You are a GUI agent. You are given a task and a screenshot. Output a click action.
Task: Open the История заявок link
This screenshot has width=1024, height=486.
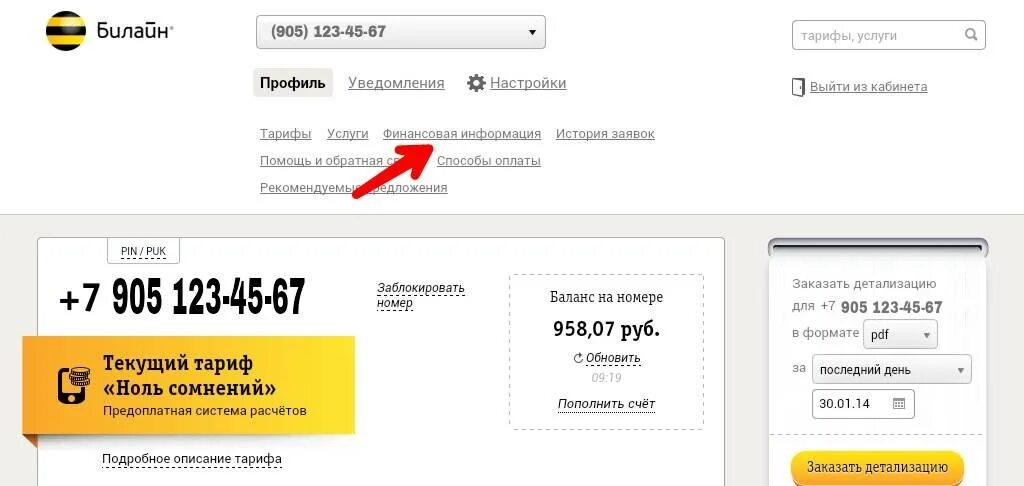point(605,134)
